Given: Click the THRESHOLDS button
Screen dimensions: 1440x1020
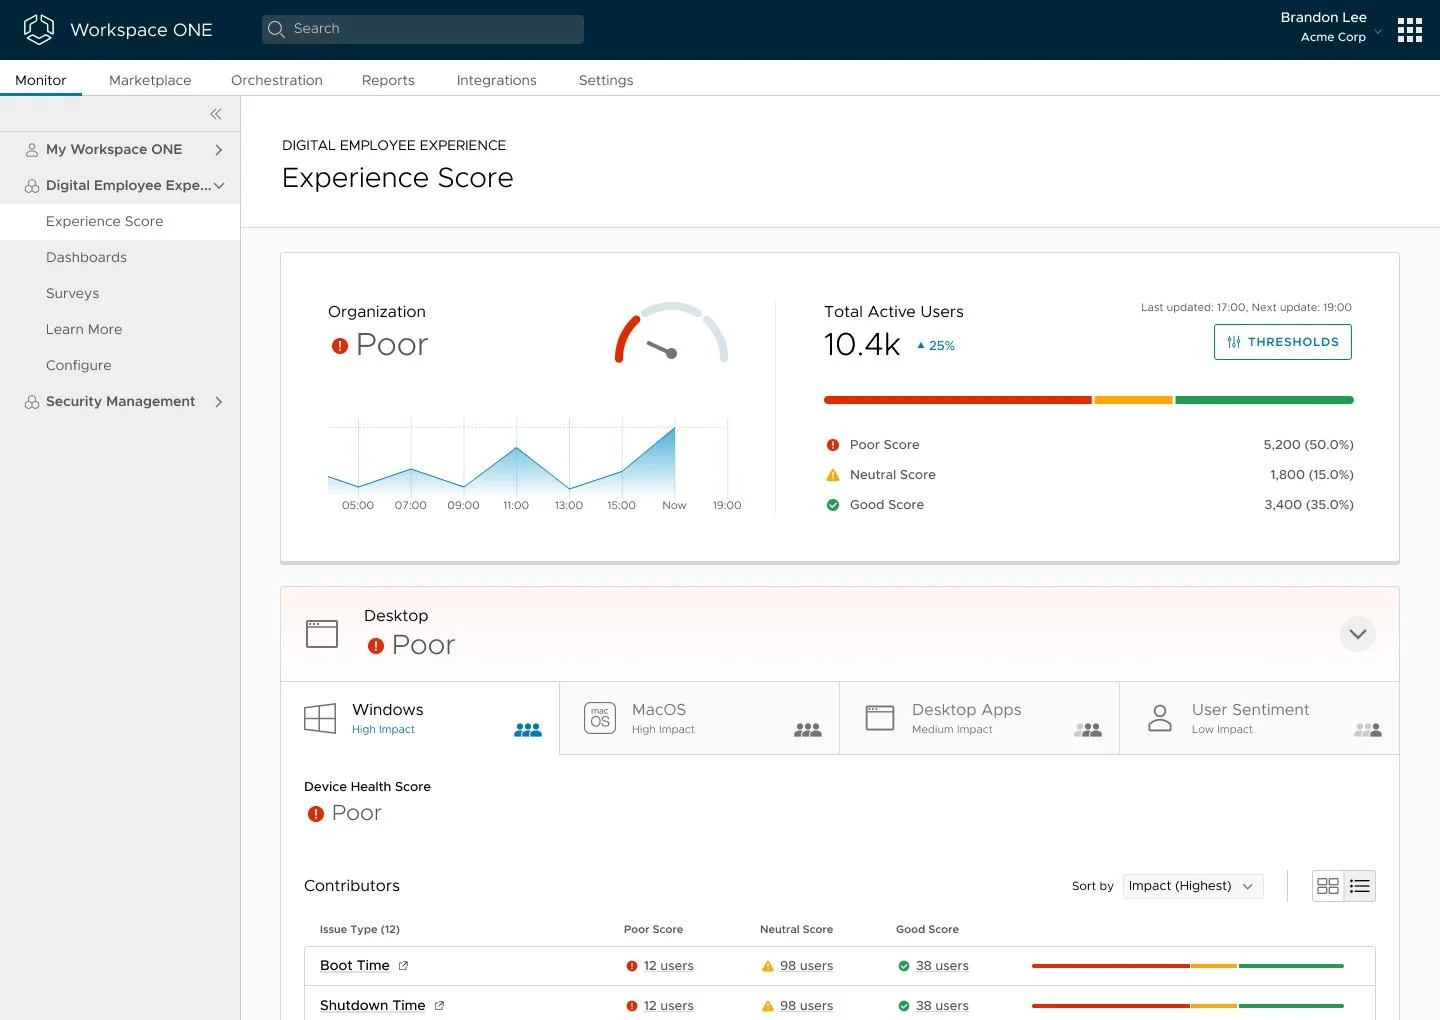Looking at the screenshot, I should [x=1283, y=342].
